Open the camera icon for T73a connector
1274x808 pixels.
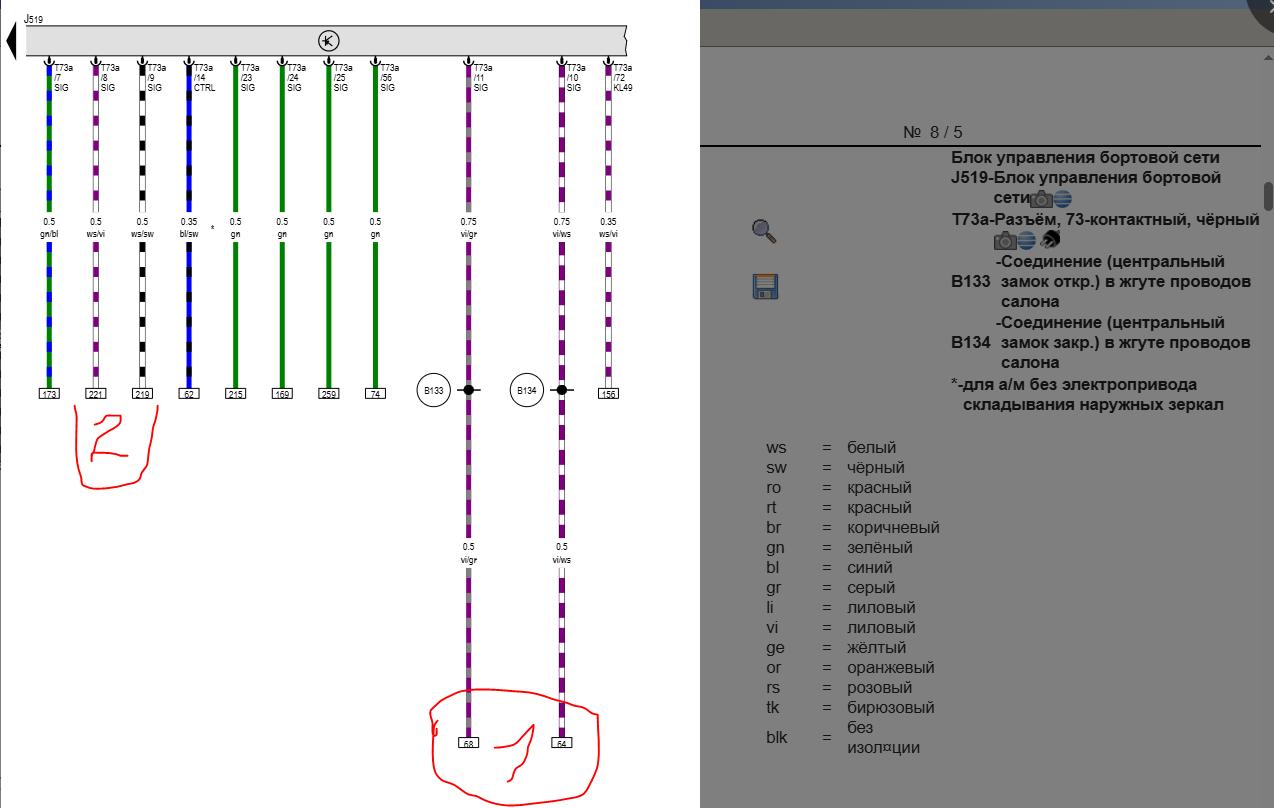pos(1005,240)
